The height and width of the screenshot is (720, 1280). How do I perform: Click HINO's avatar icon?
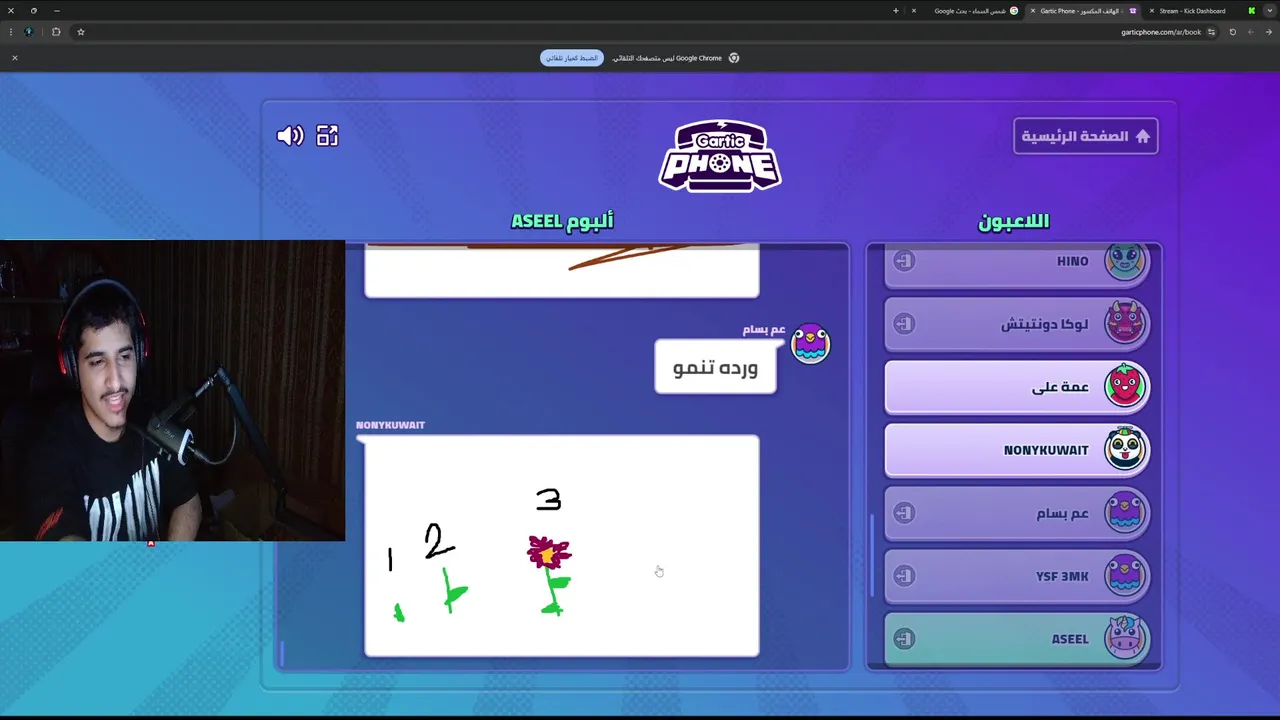[1125, 261]
